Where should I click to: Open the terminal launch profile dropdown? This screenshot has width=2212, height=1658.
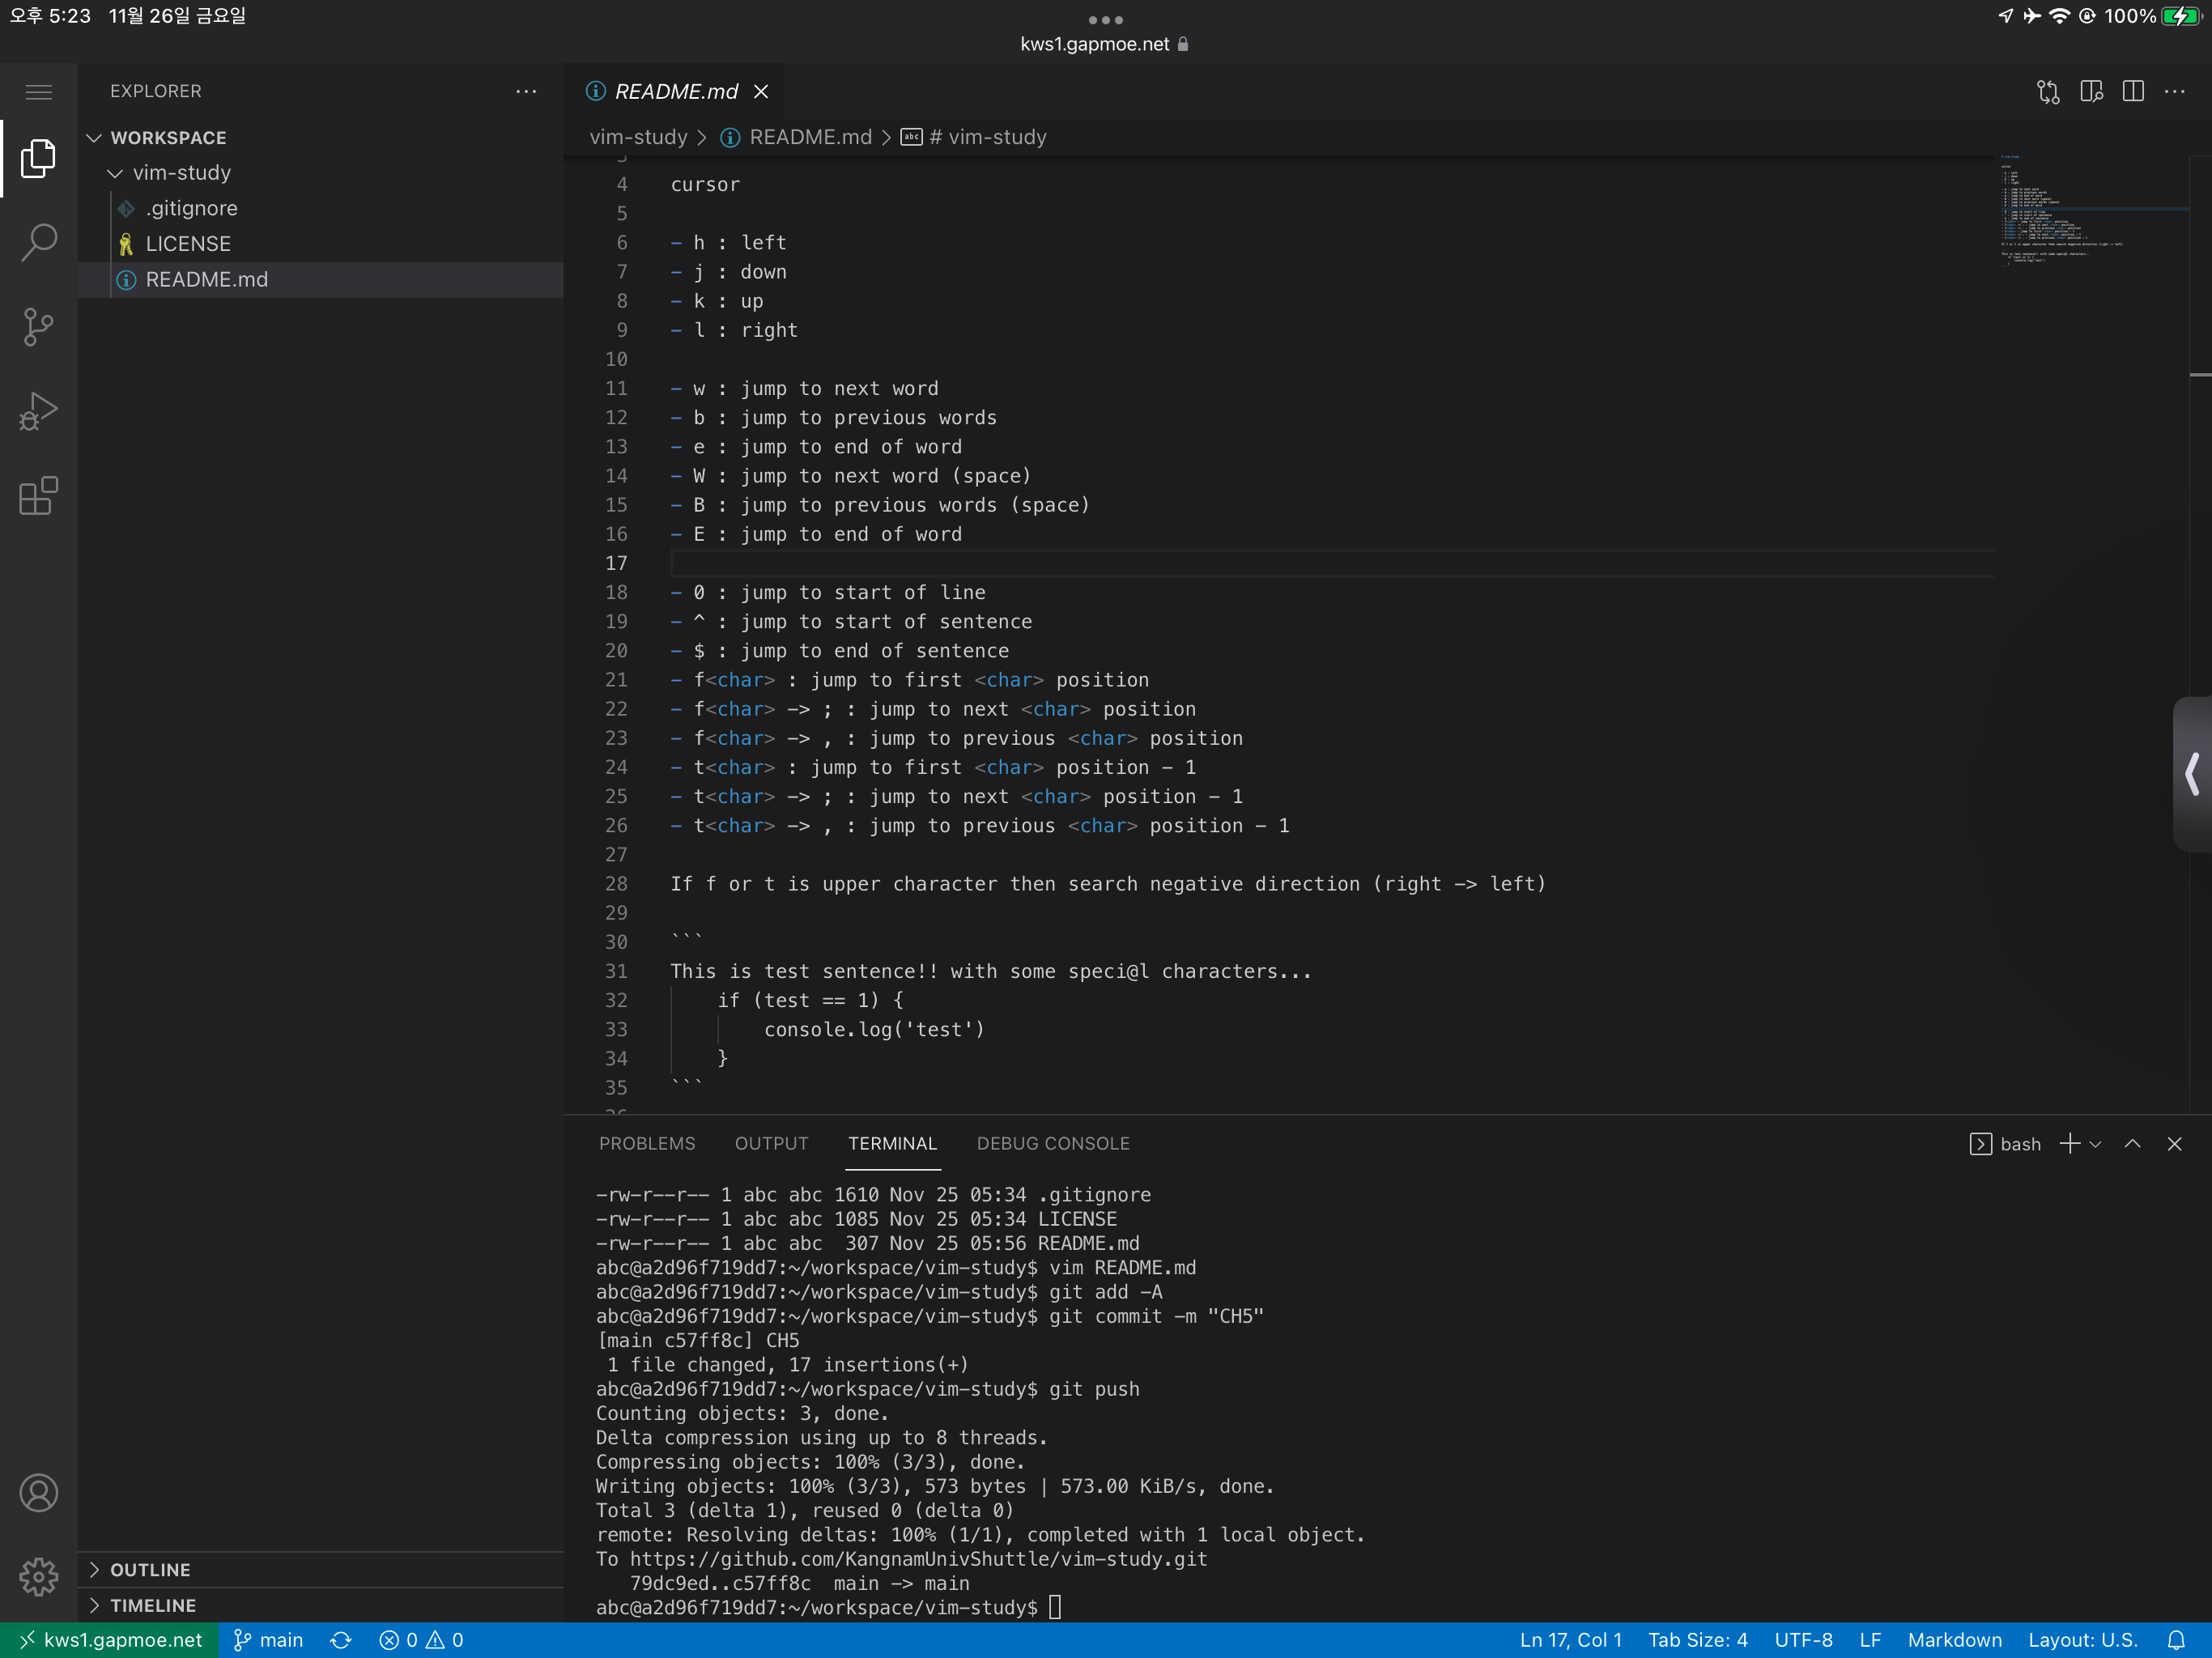(2095, 1144)
